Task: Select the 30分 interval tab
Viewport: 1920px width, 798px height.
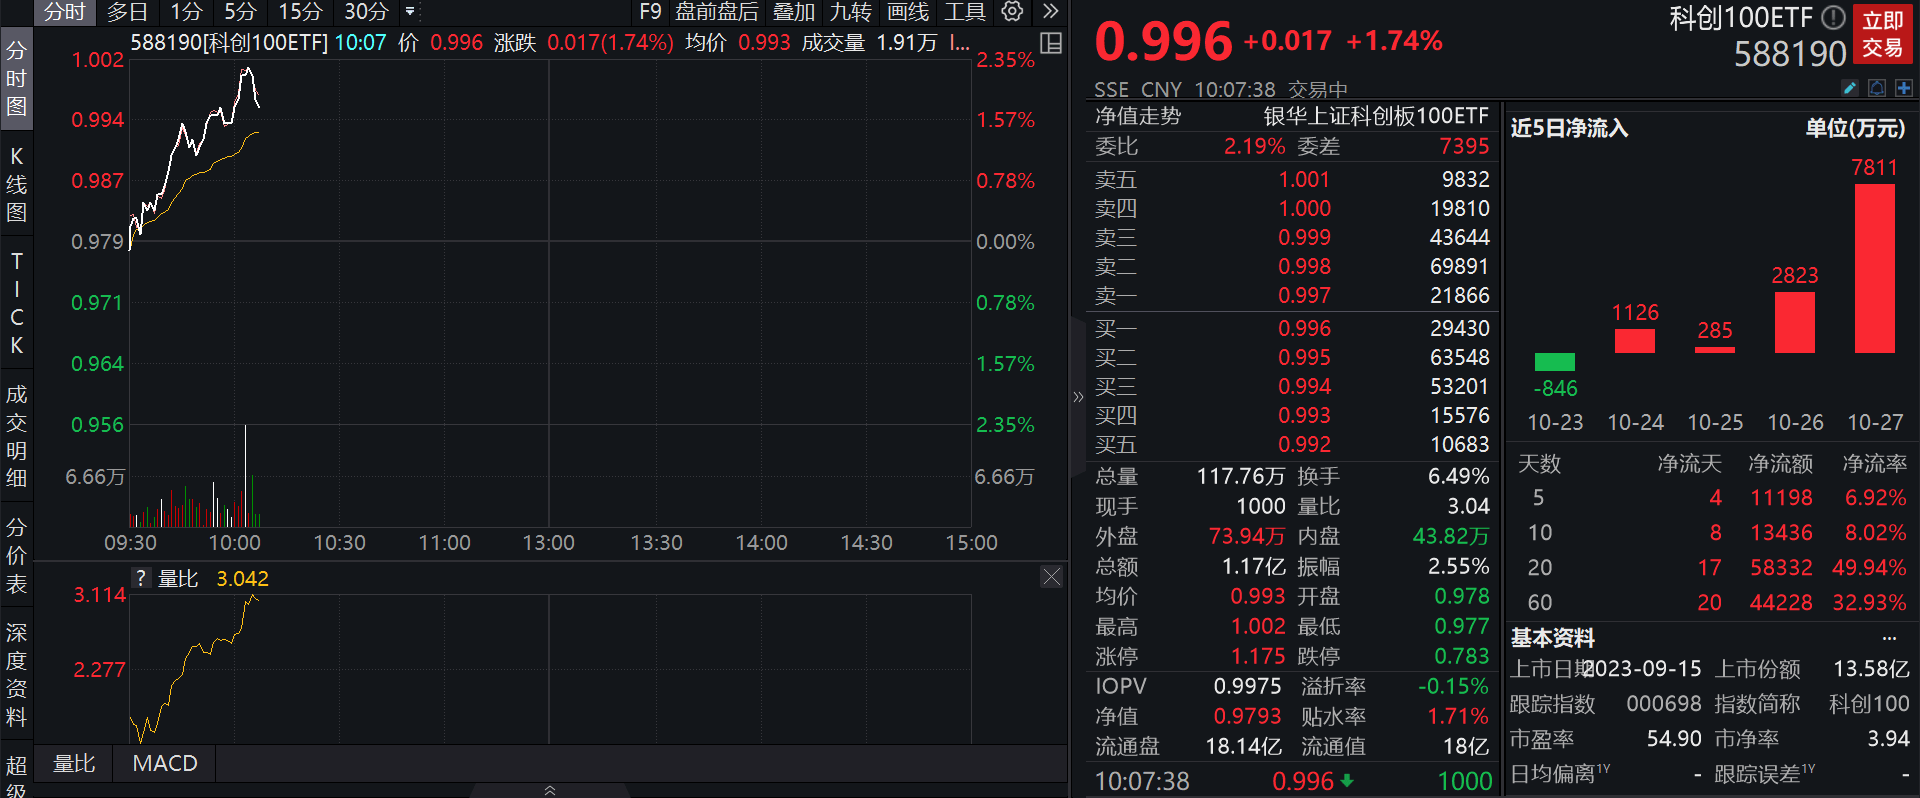Action: point(366,12)
